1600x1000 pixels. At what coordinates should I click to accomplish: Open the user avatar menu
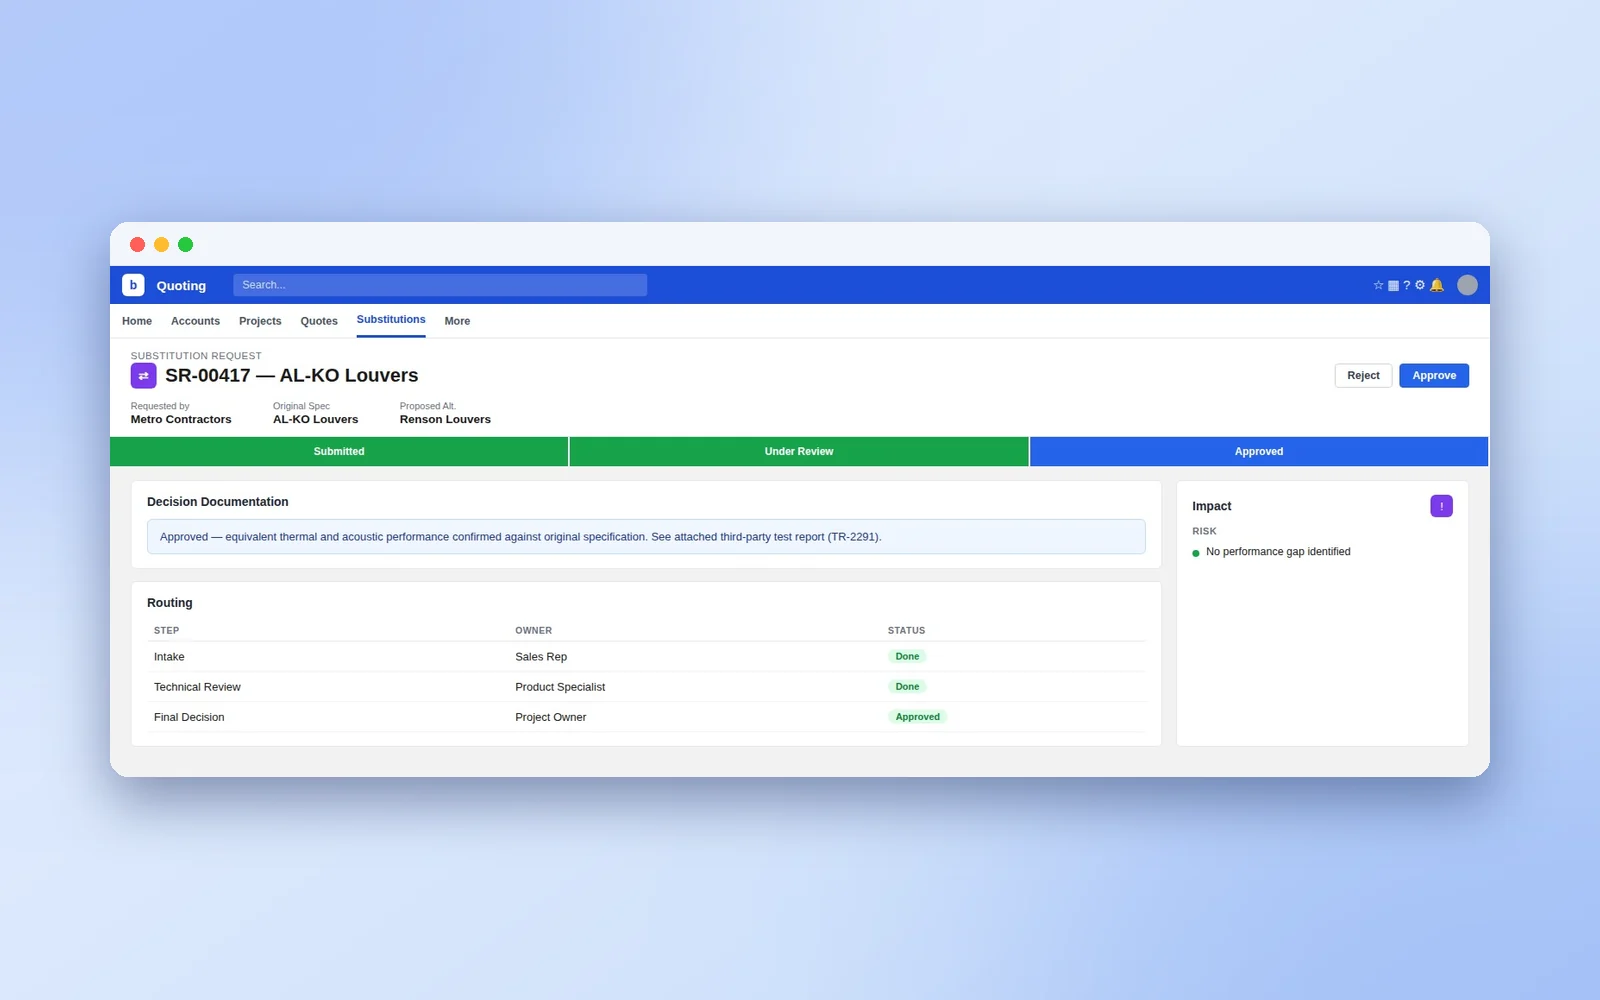(1467, 285)
